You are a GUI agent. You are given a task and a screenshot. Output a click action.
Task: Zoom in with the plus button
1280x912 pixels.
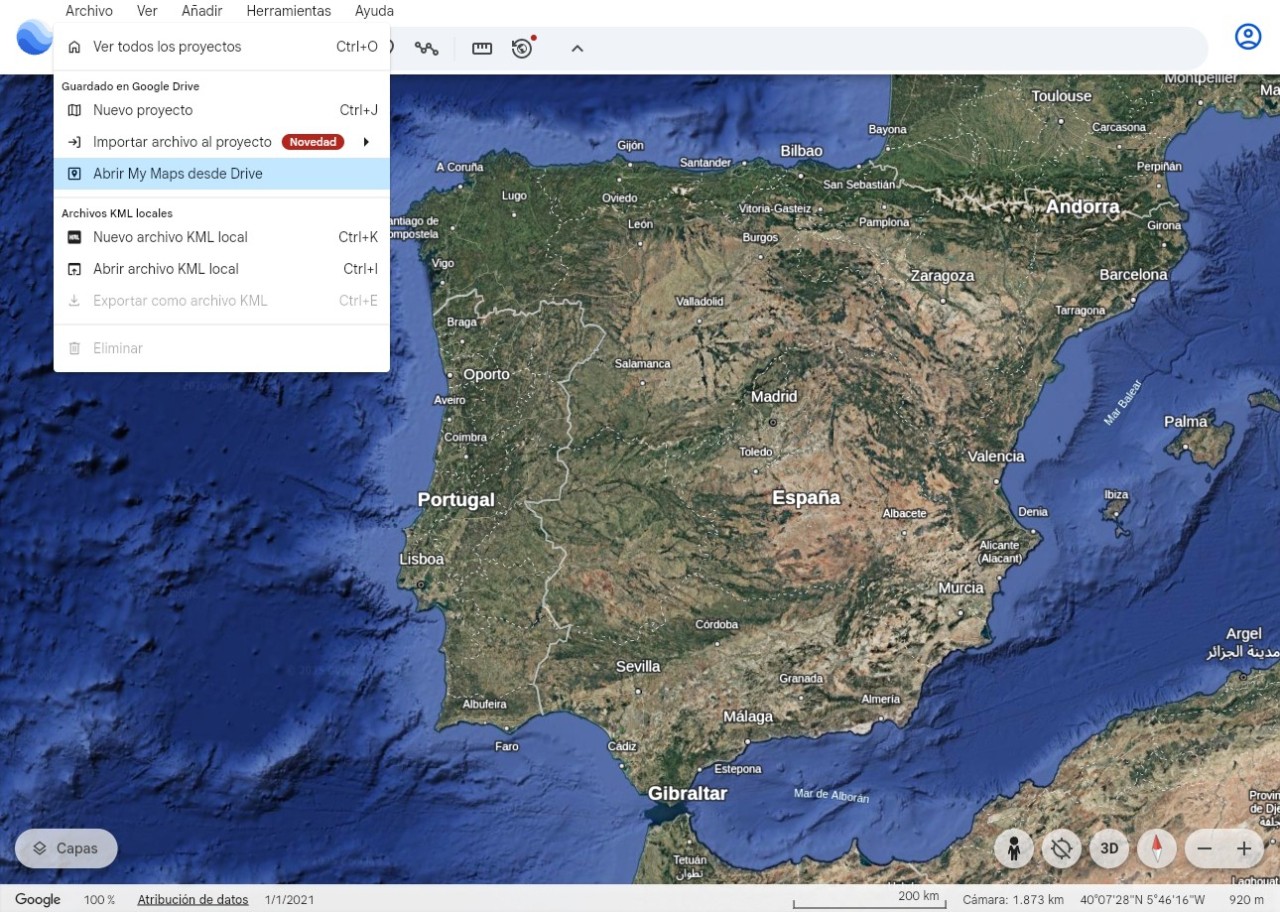1244,849
